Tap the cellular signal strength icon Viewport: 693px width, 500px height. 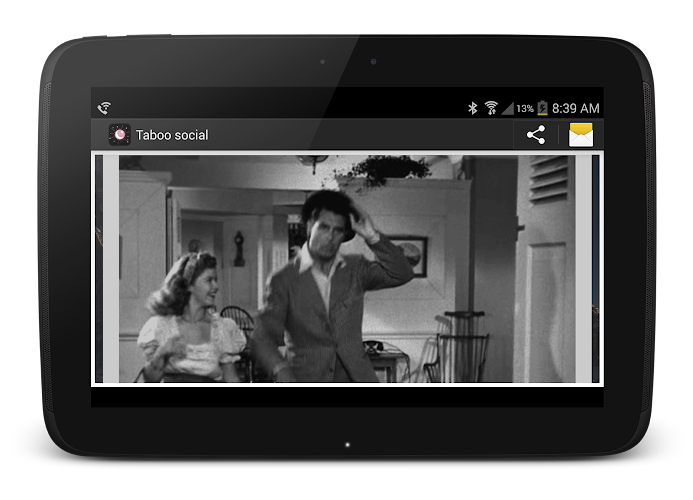pos(507,108)
